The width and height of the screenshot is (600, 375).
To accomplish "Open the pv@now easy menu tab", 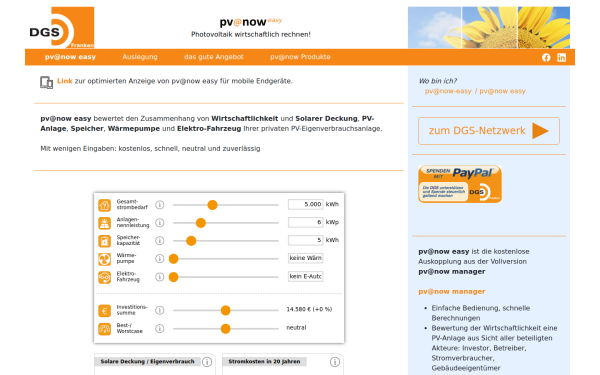I will [70, 57].
